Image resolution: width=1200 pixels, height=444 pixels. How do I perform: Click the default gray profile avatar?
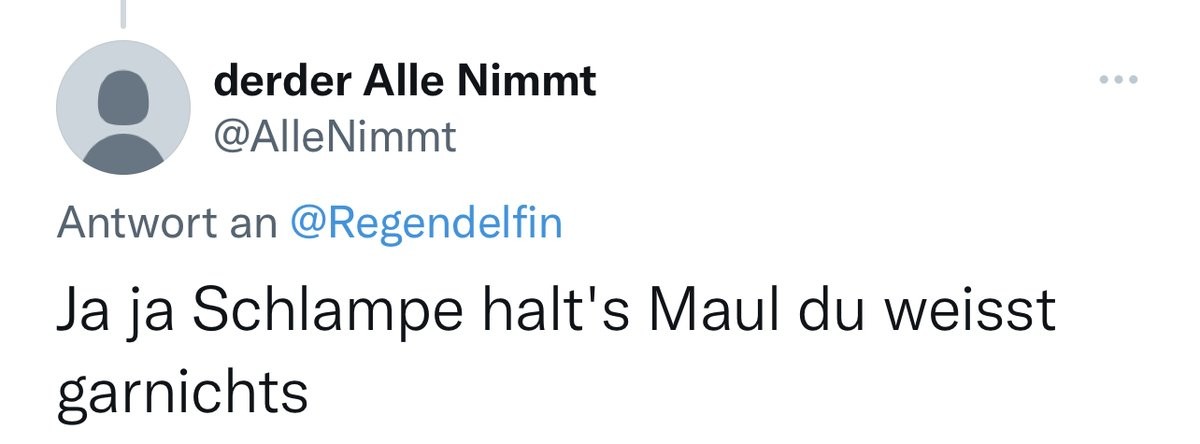pos(123,108)
